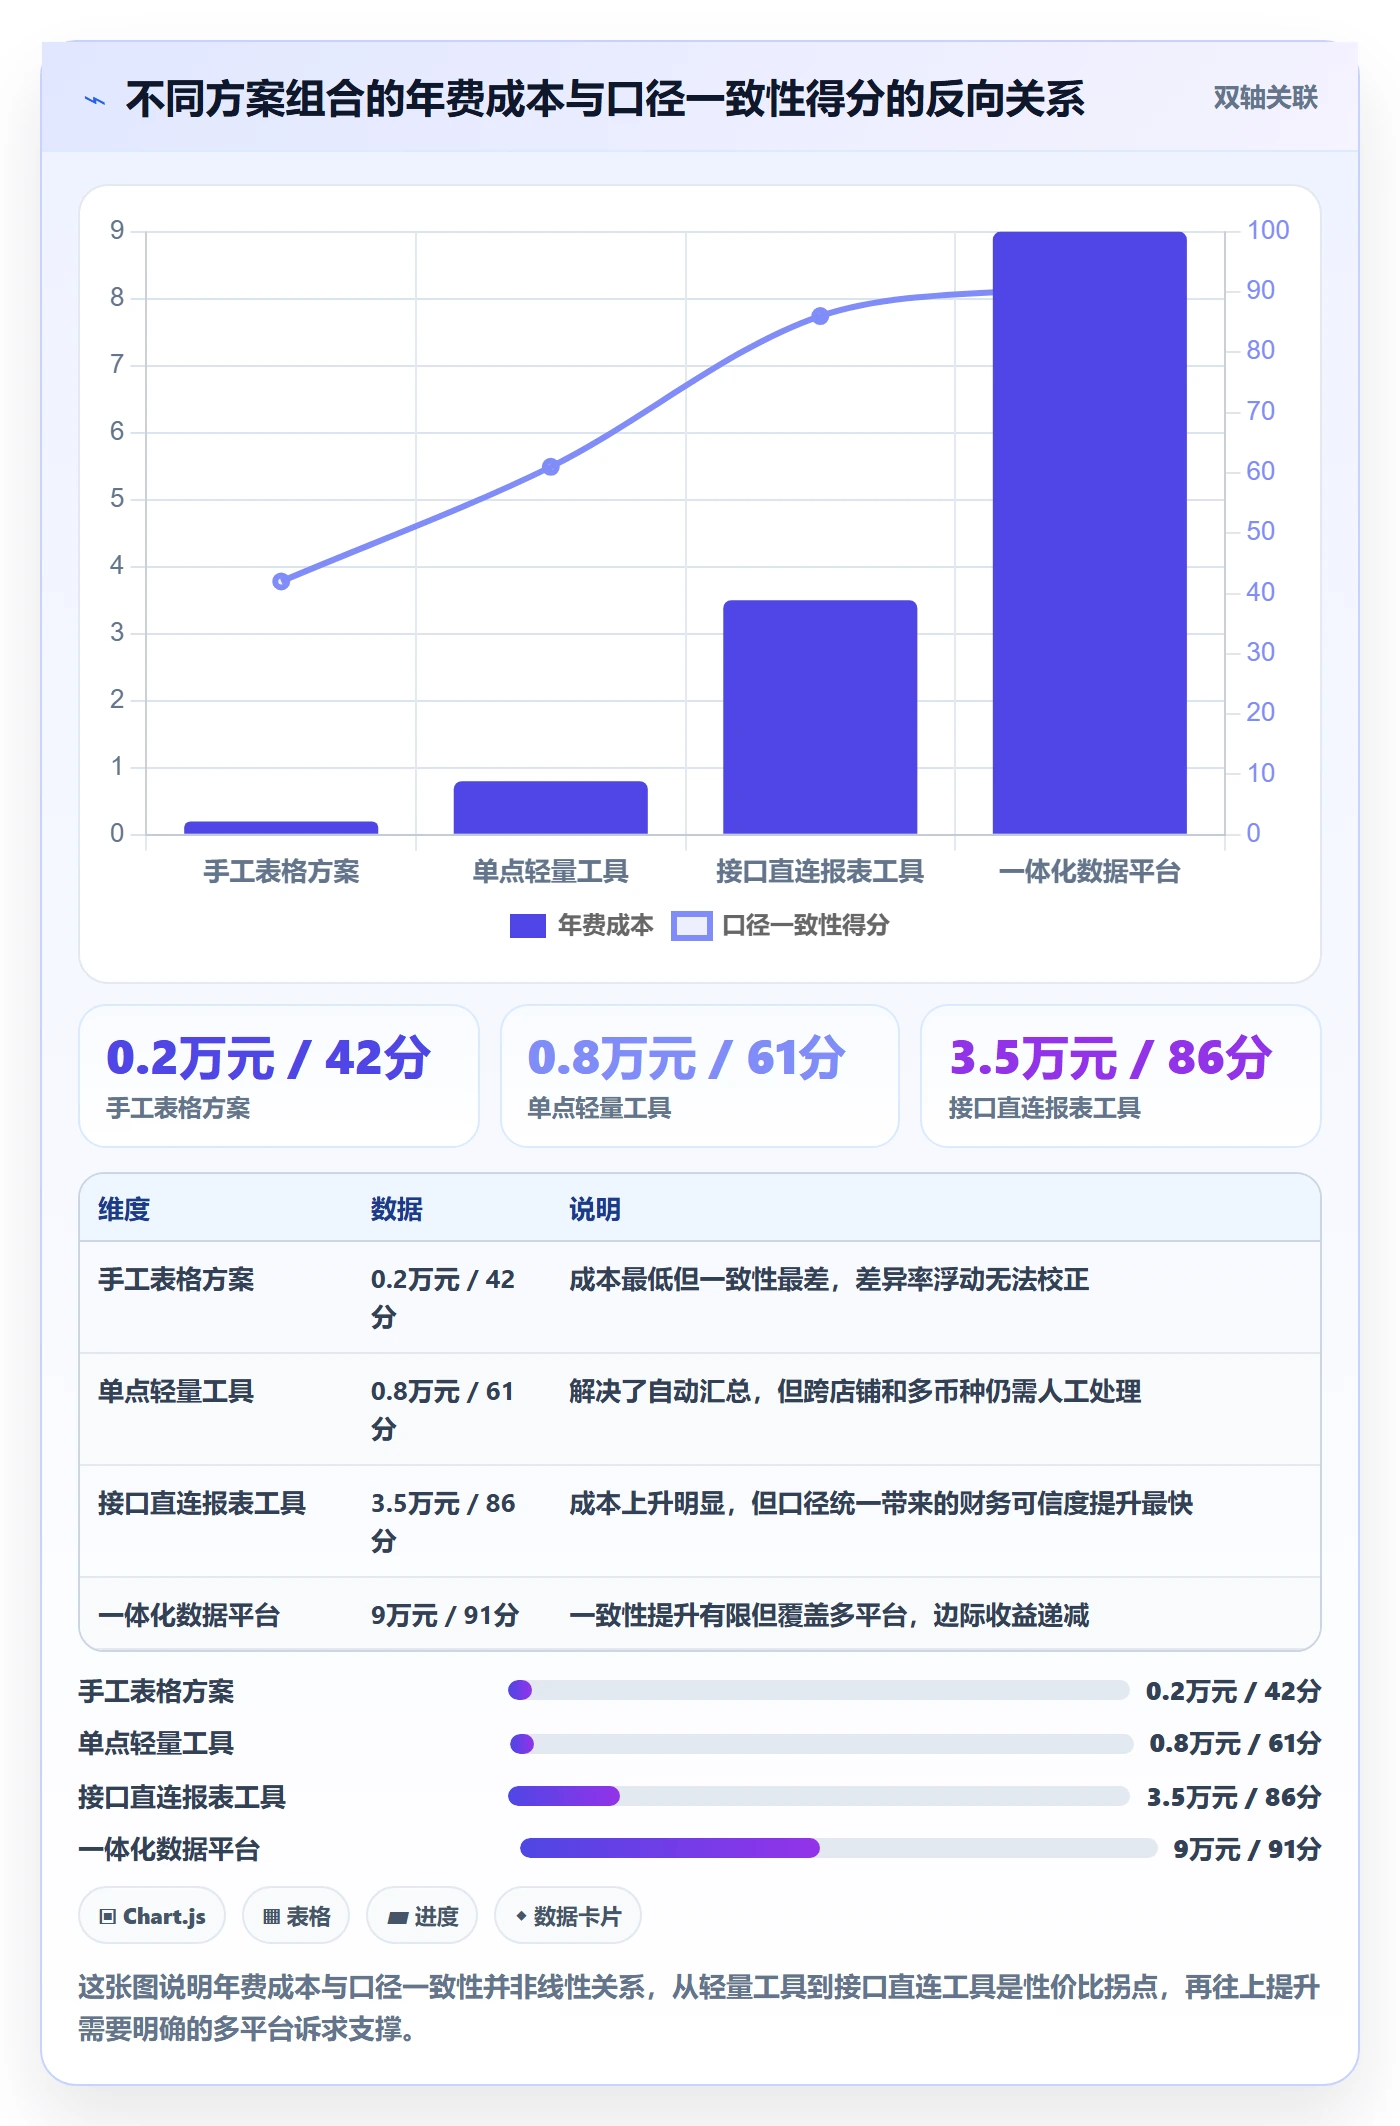This screenshot has width=1400, height=2126.
Task: Select the 接口直连报表工具 bar in the chart
Action: pos(820,717)
